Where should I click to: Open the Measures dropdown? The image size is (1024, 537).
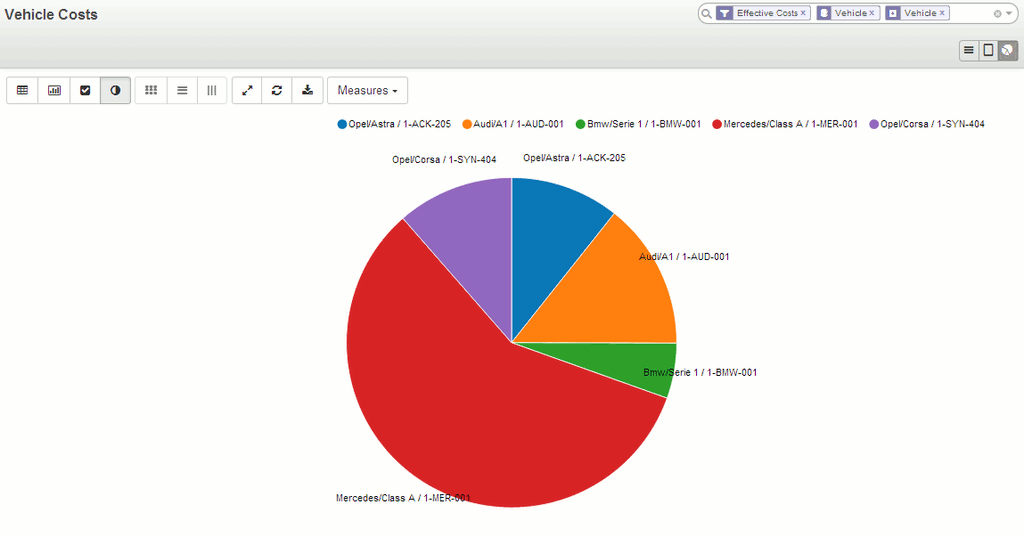[367, 90]
